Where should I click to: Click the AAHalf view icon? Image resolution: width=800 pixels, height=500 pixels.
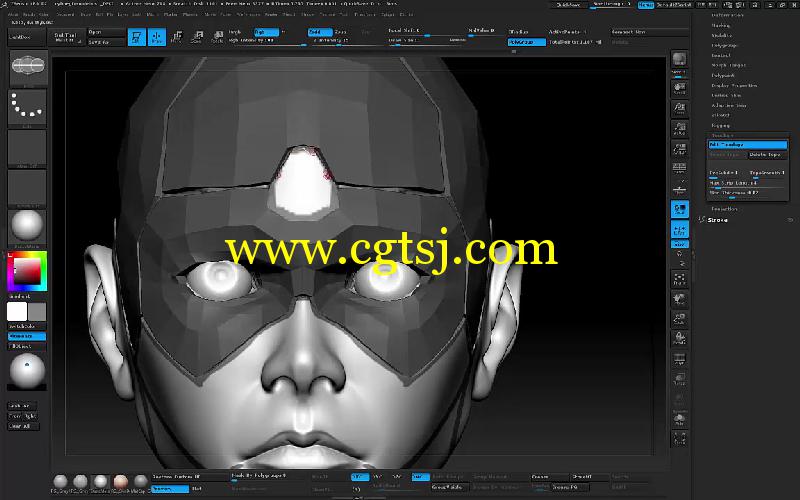click(x=679, y=149)
